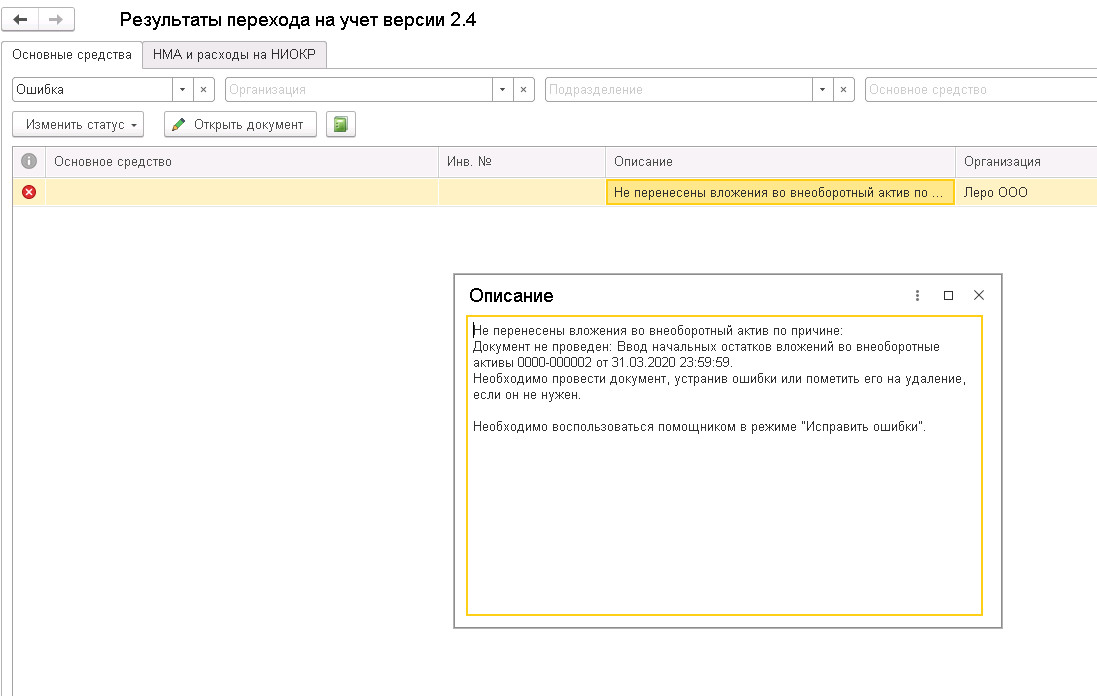Click the back navigation arrow
The width and height of the screenshot is (1097, 696).
20,20
